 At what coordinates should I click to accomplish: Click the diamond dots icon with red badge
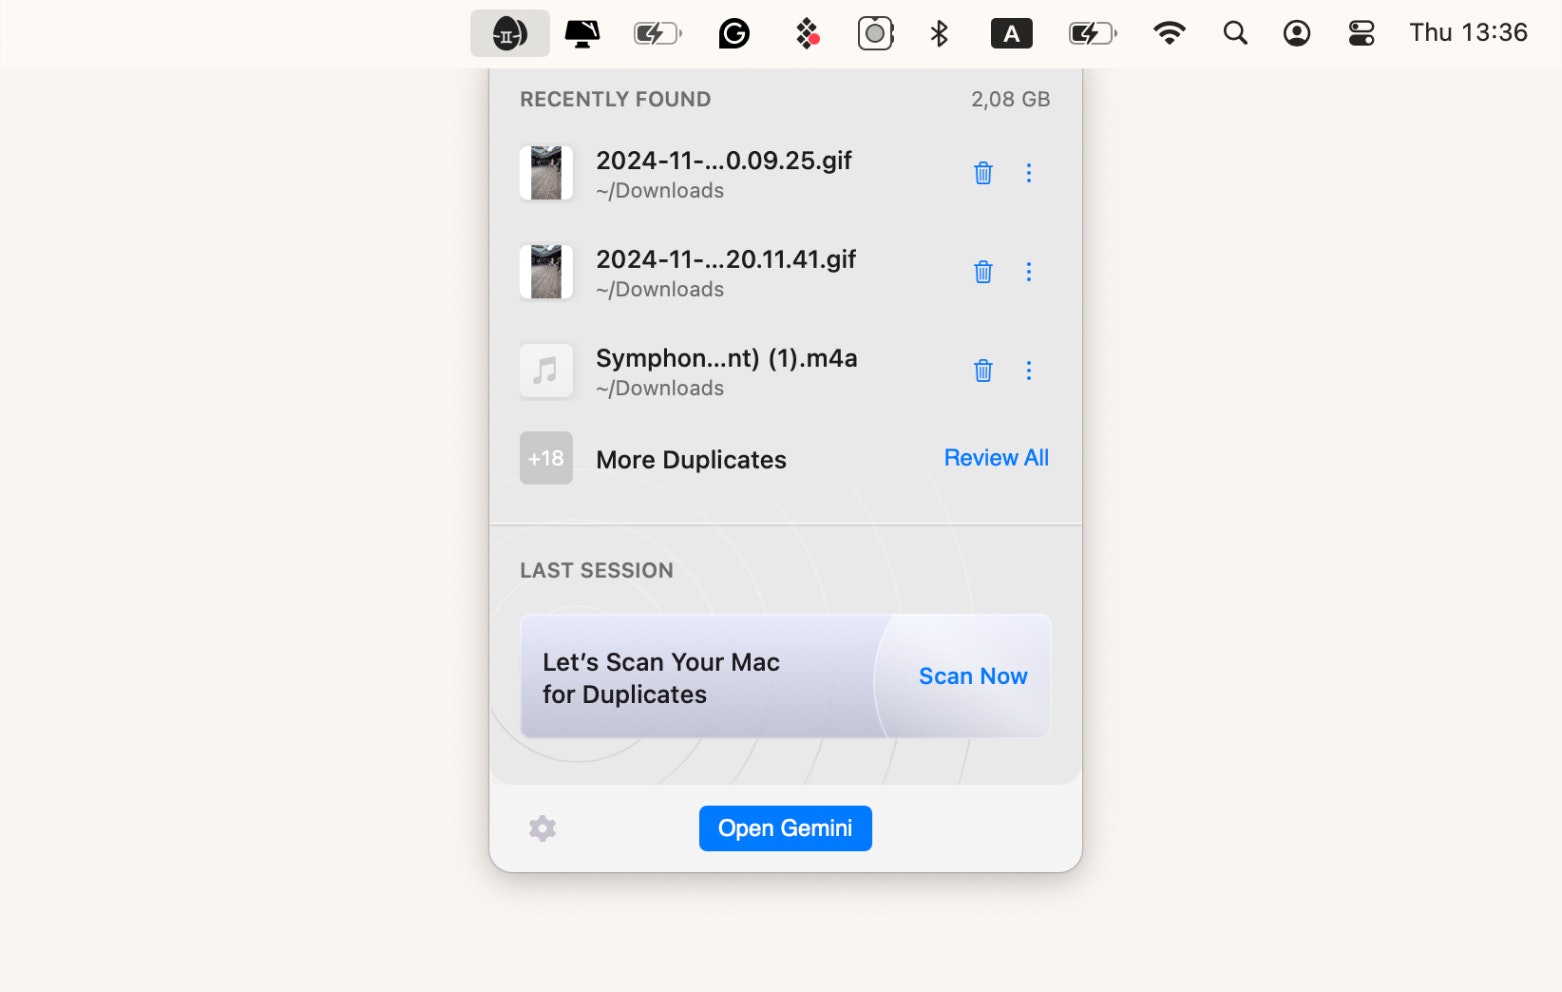coord(807,34)
